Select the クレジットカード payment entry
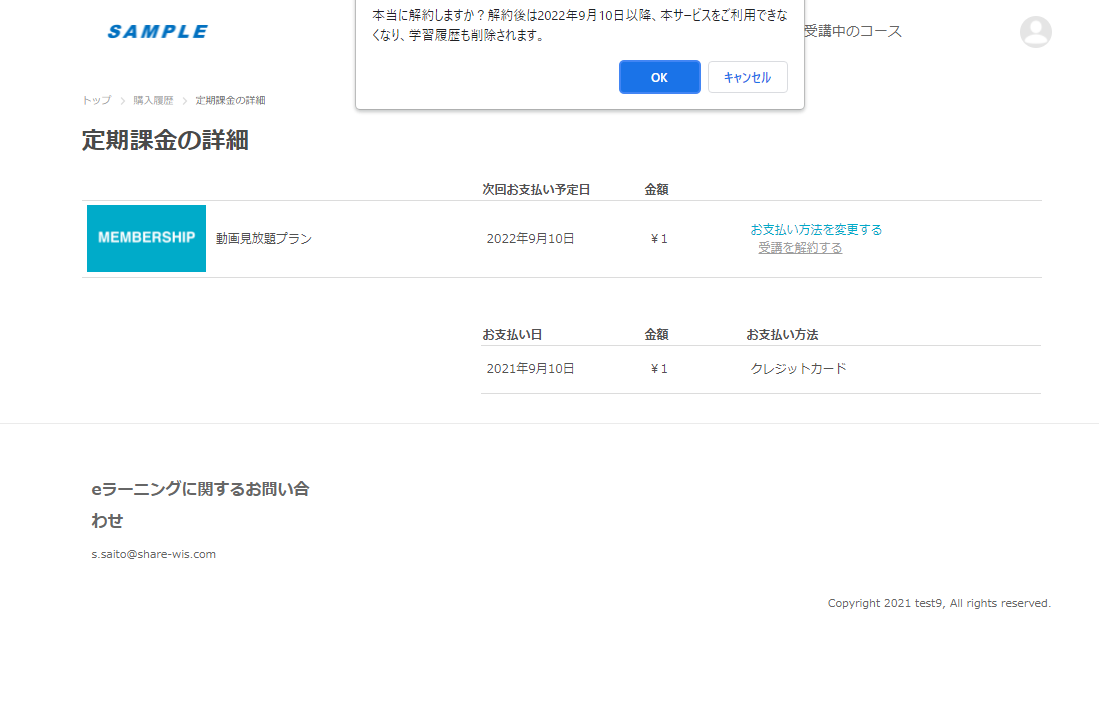The width and height of the screenshot is (1099, 725). [798, 368]
